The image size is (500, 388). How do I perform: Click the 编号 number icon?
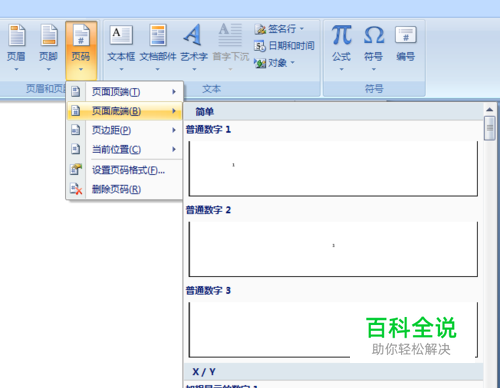pyautogui.click(x=406, y=35)
